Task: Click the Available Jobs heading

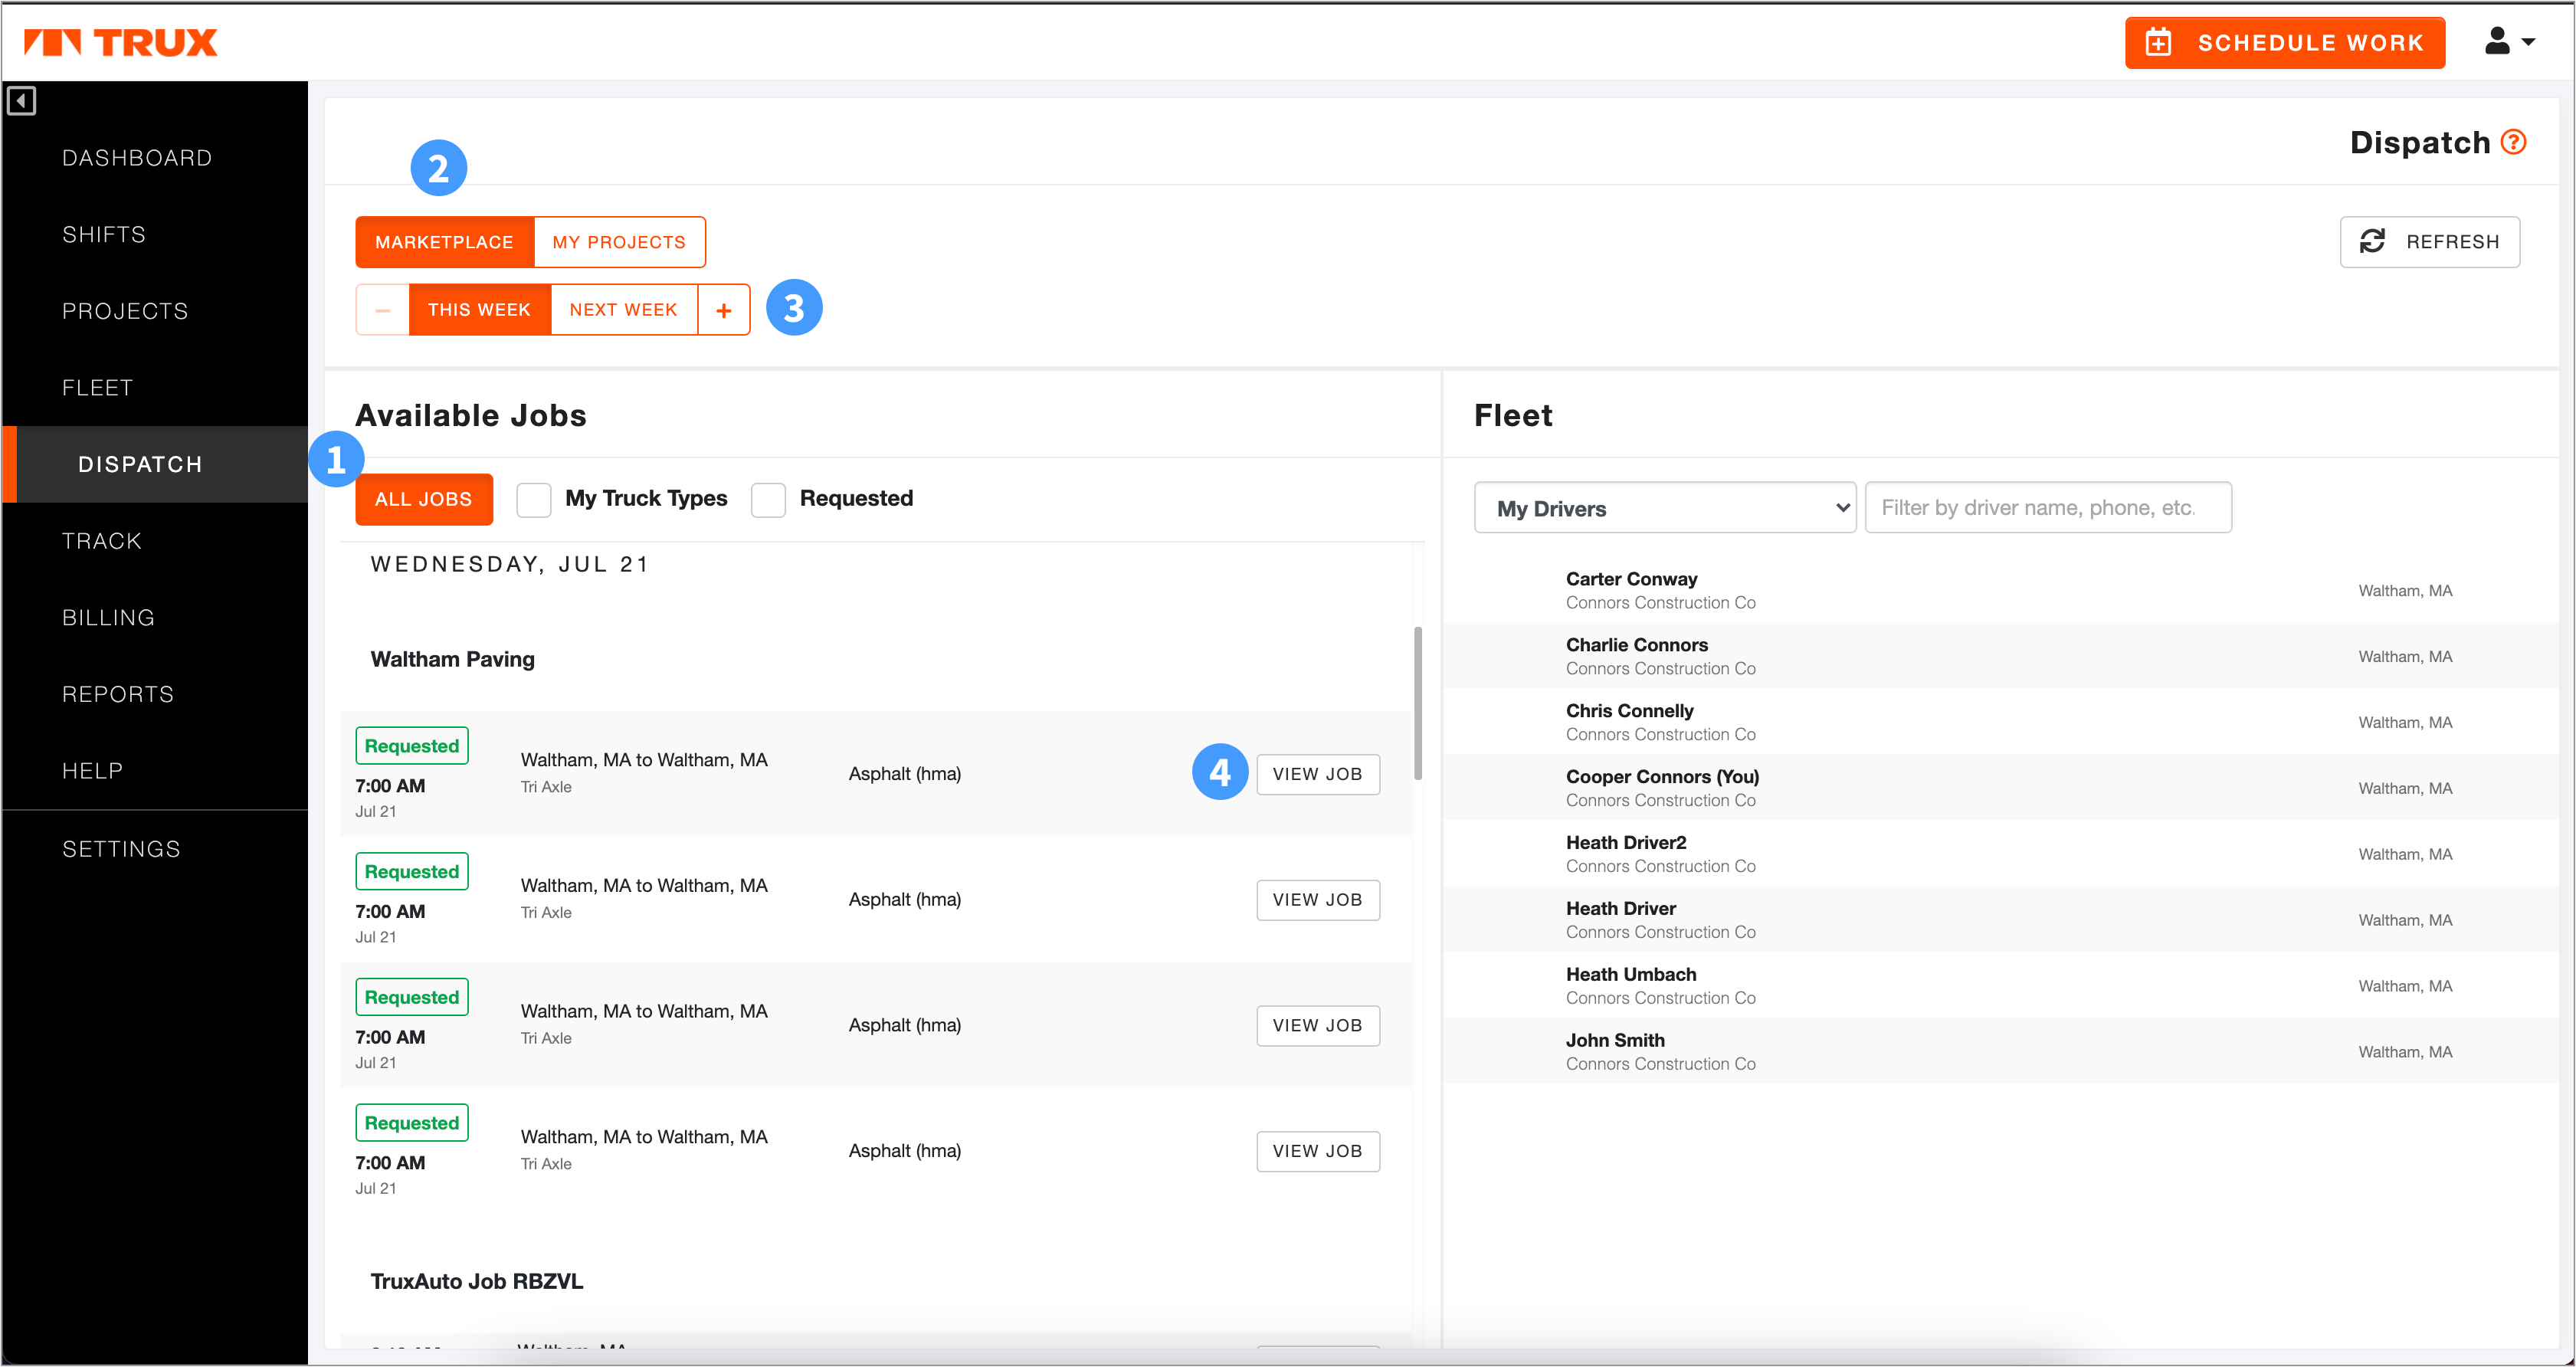Action: 471,416
